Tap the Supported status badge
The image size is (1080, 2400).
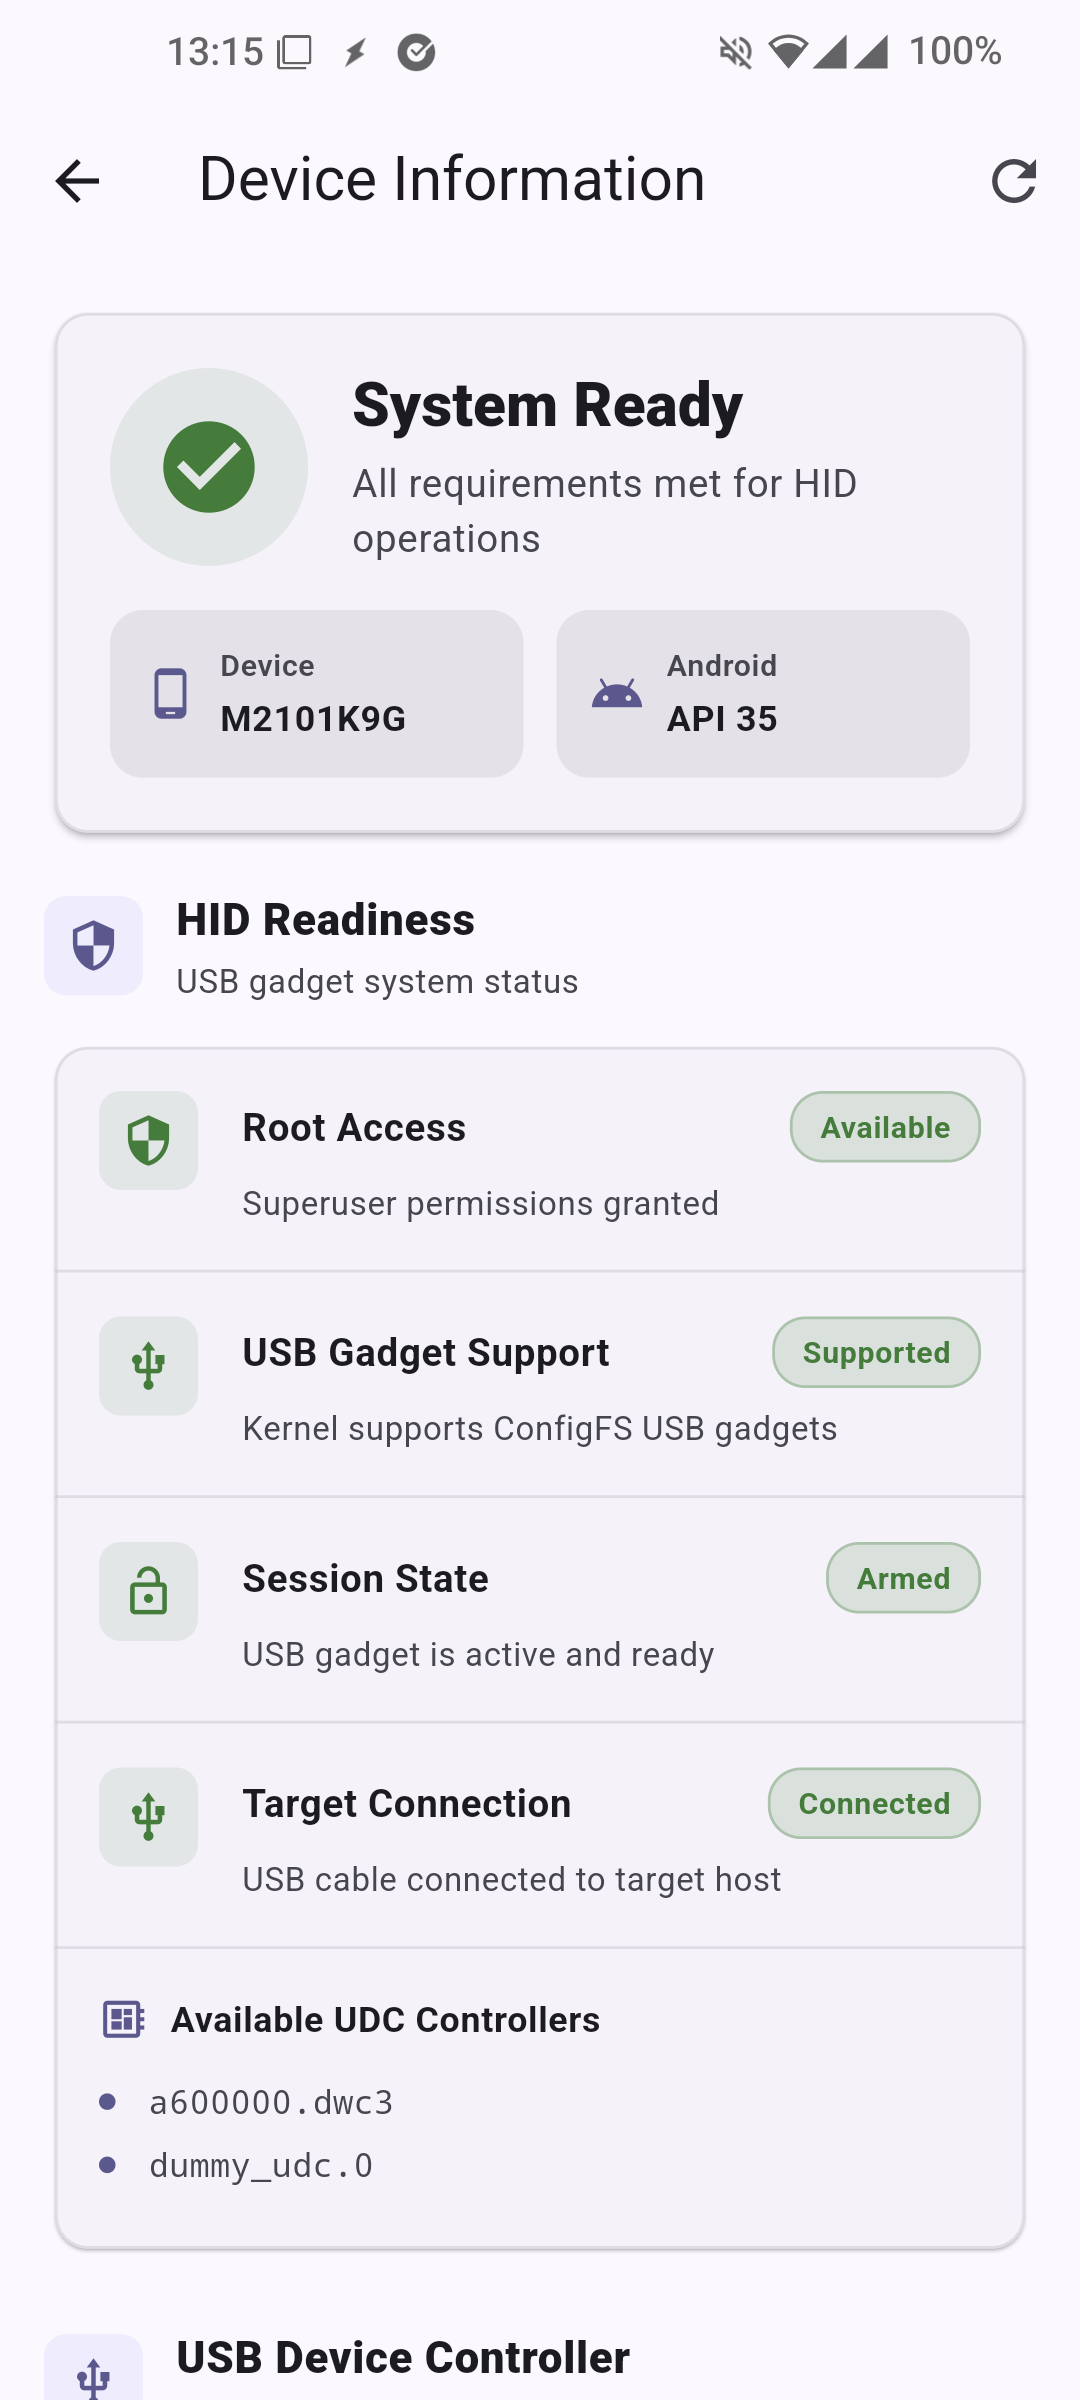click(x=876, y=1352)
